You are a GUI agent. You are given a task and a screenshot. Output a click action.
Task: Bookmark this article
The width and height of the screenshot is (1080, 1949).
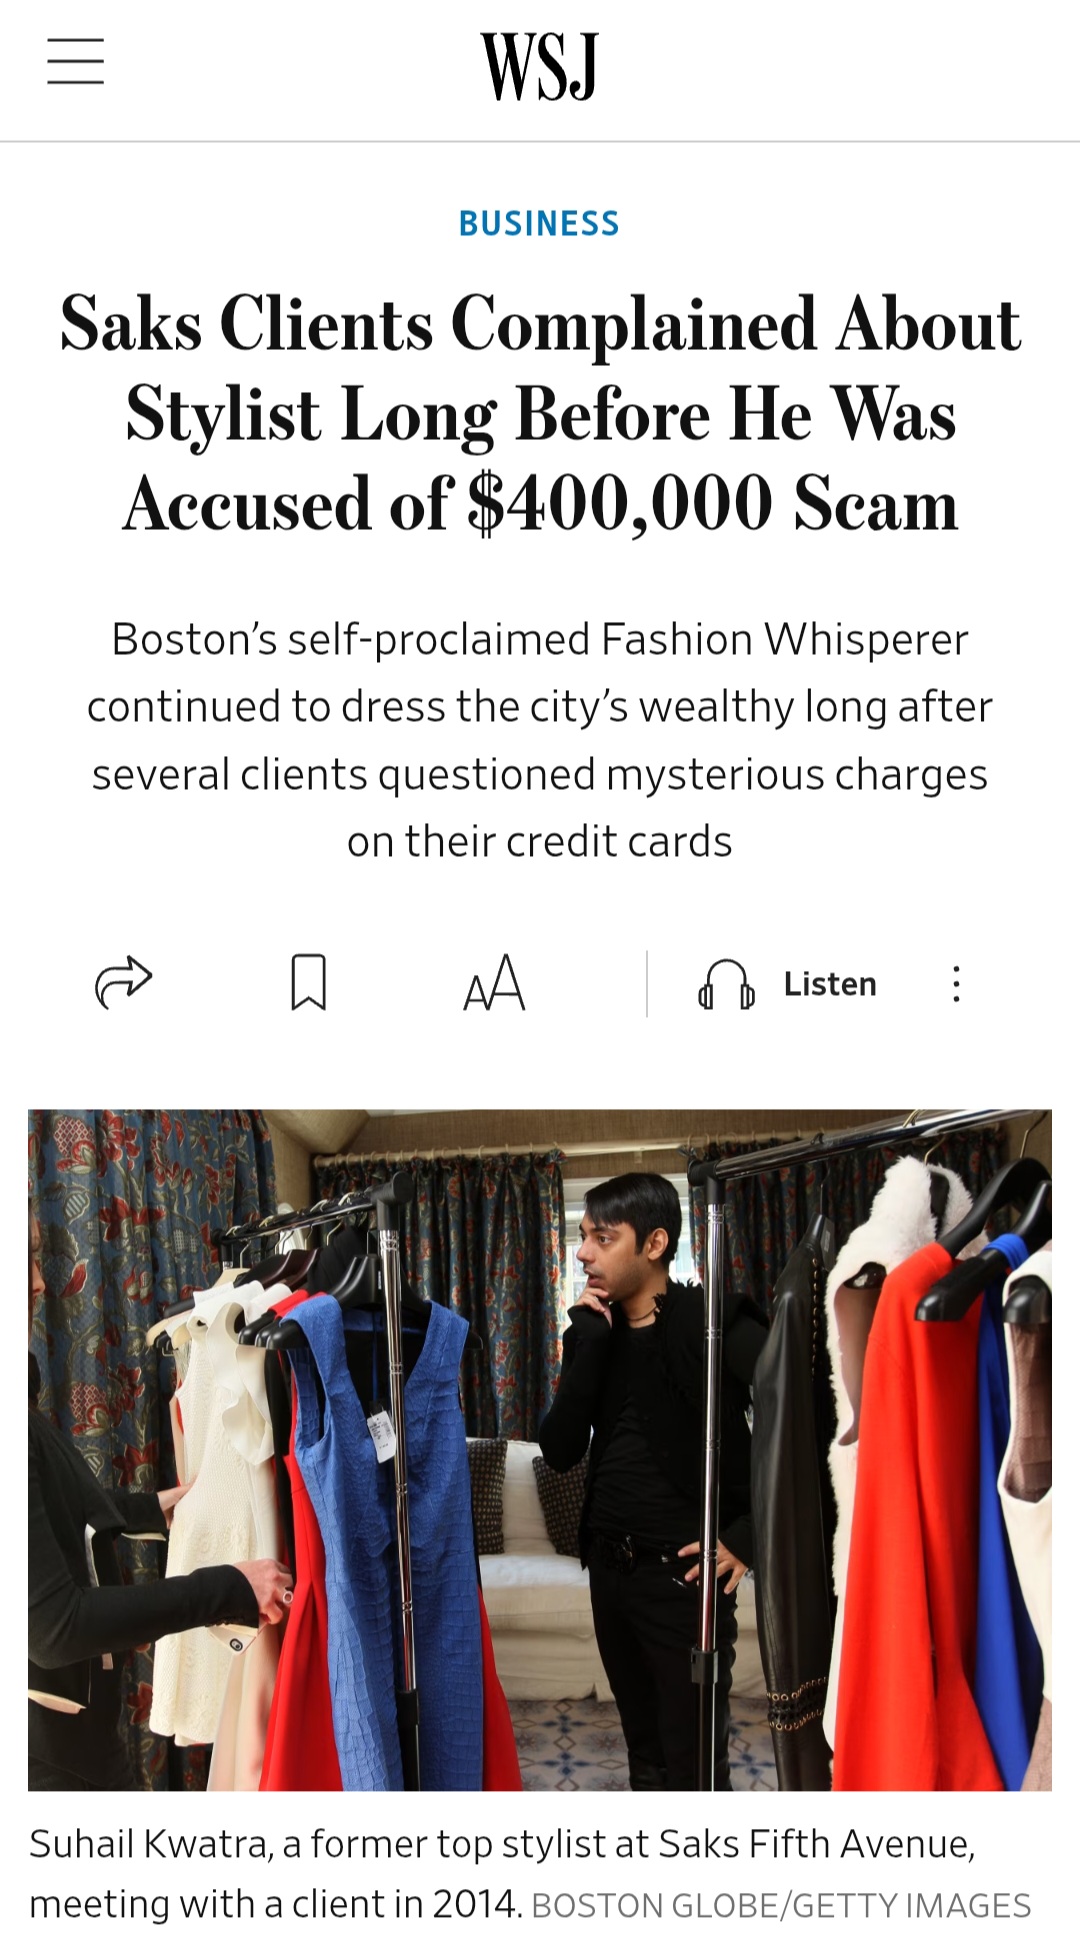click(308, 982)
